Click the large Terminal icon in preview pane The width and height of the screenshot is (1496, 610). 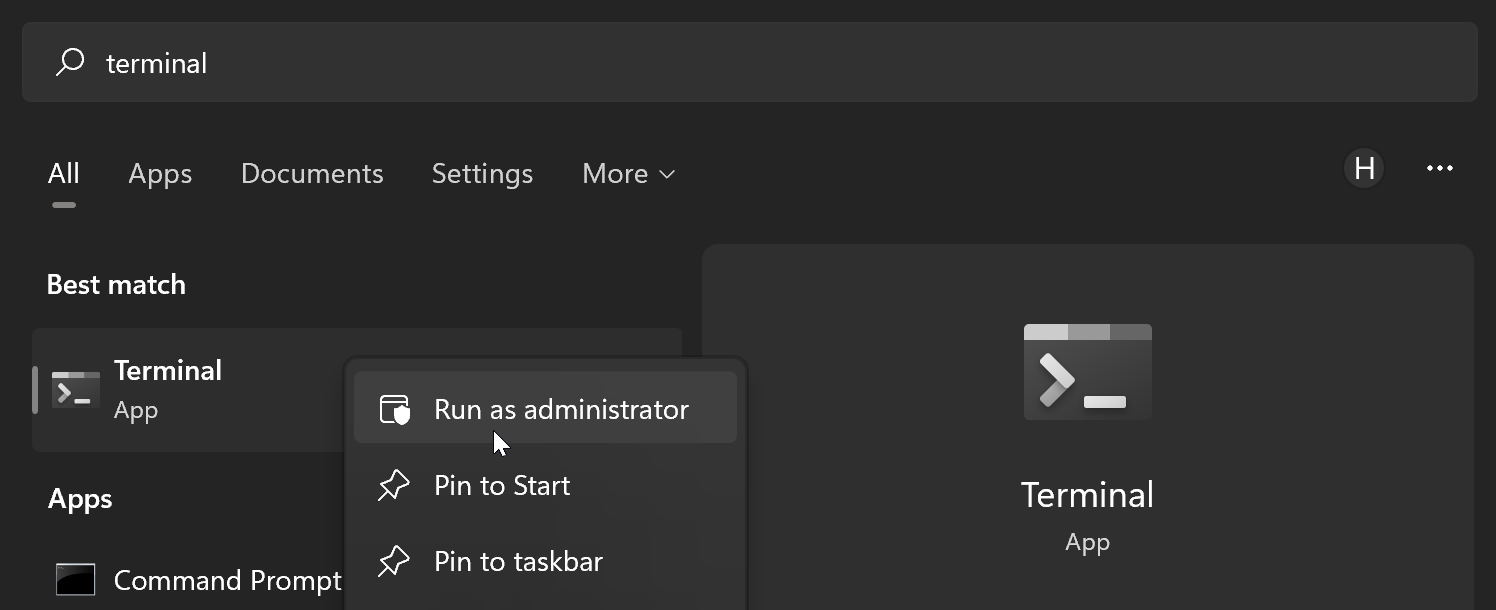[x=1087, y=372]
